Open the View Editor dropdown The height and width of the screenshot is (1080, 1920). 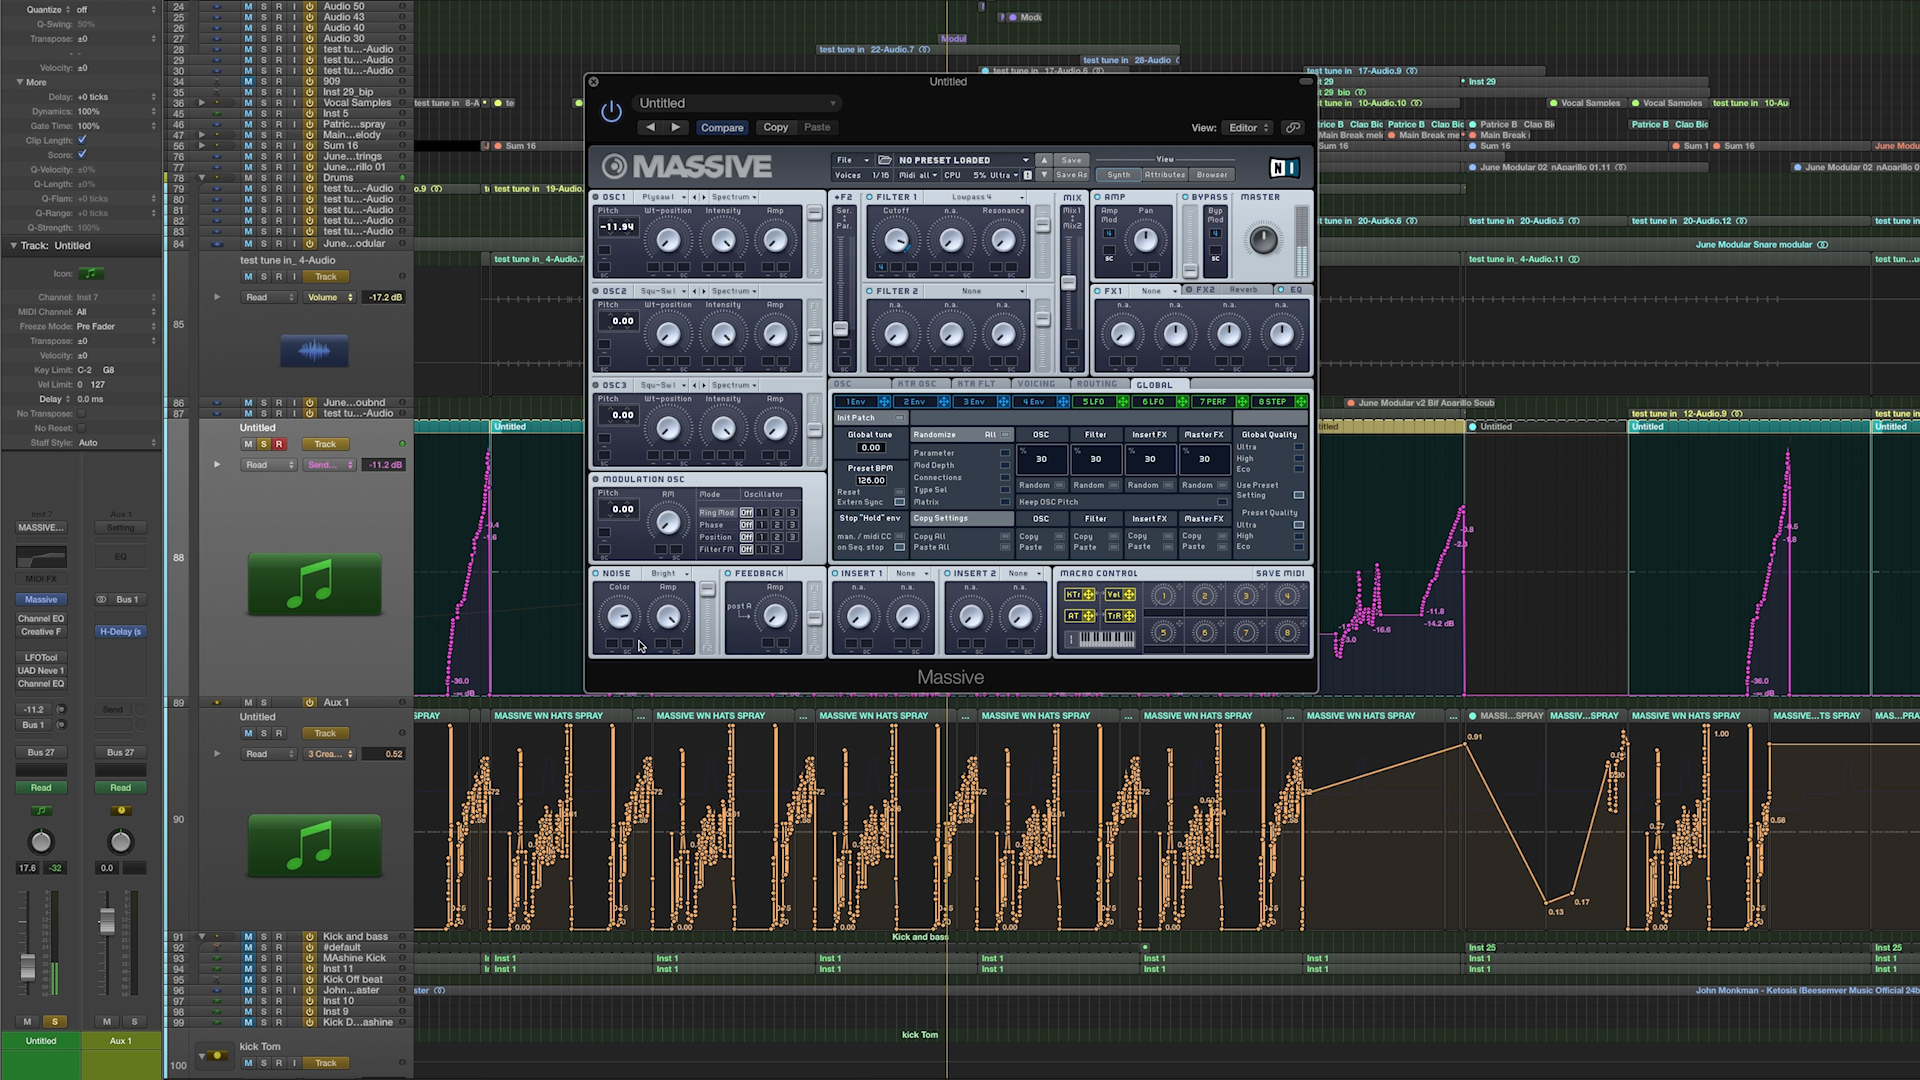1249,128
